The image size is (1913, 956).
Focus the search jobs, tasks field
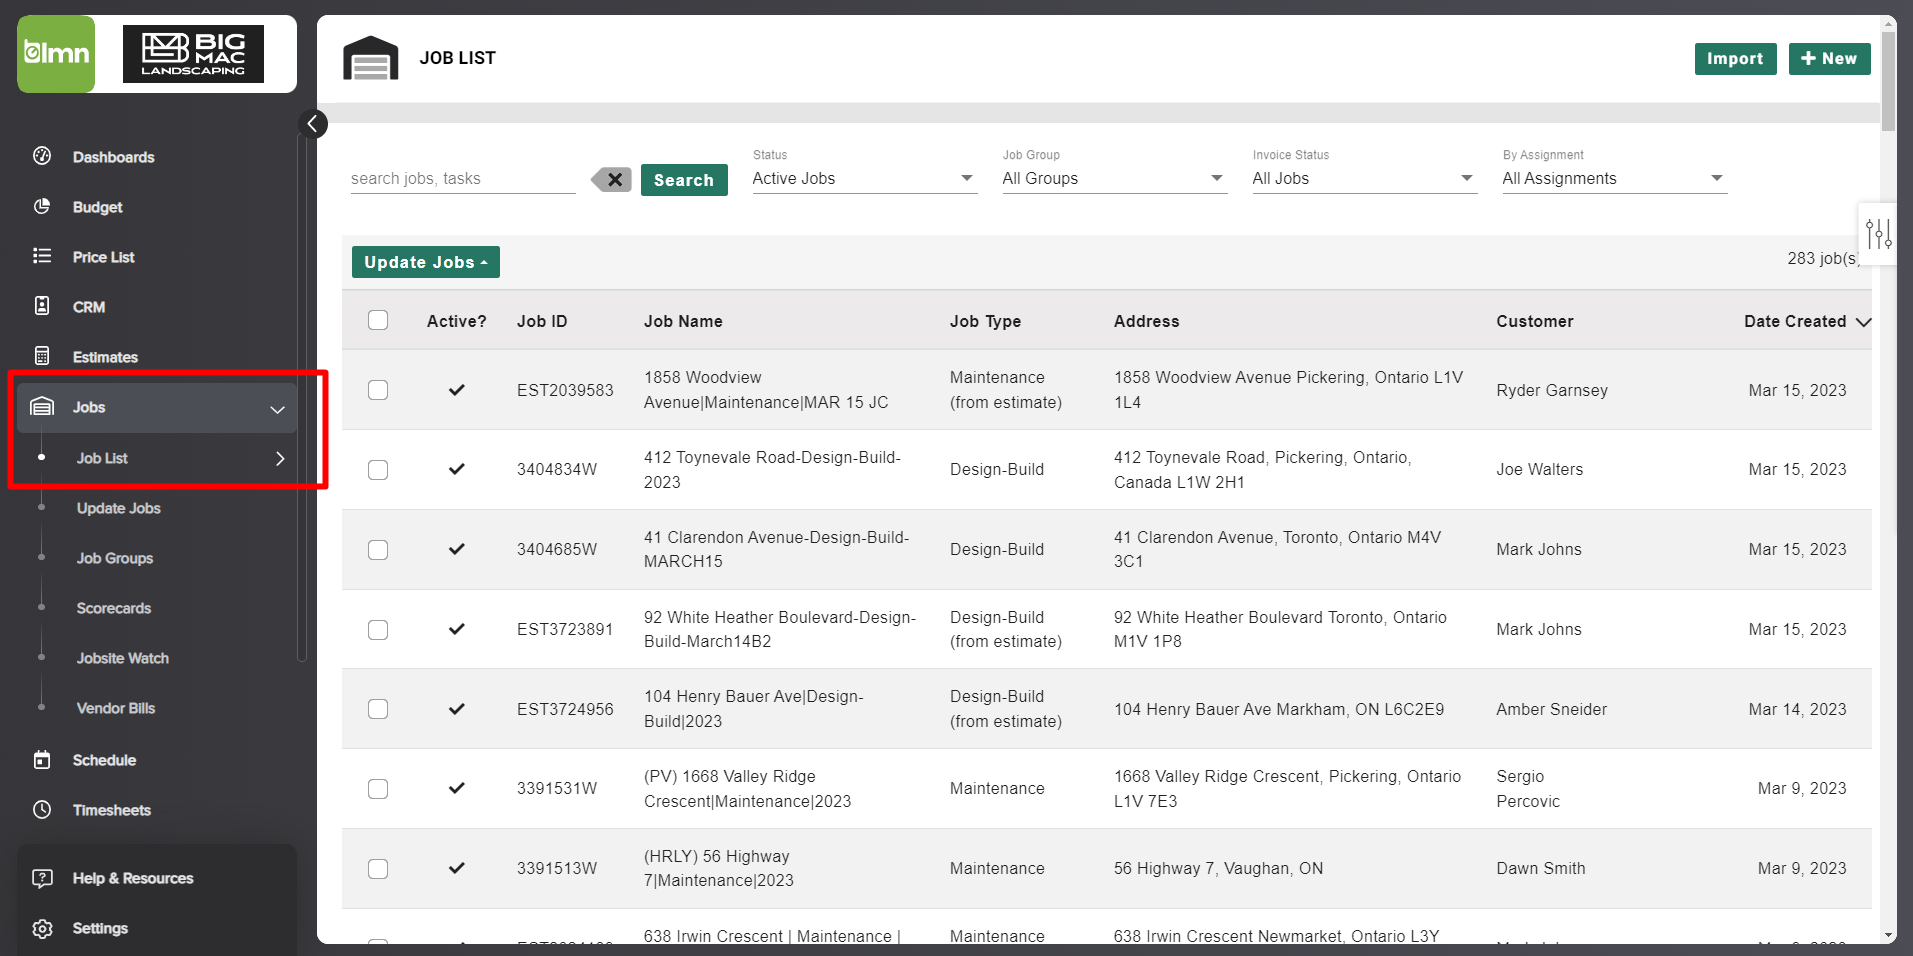463,179
